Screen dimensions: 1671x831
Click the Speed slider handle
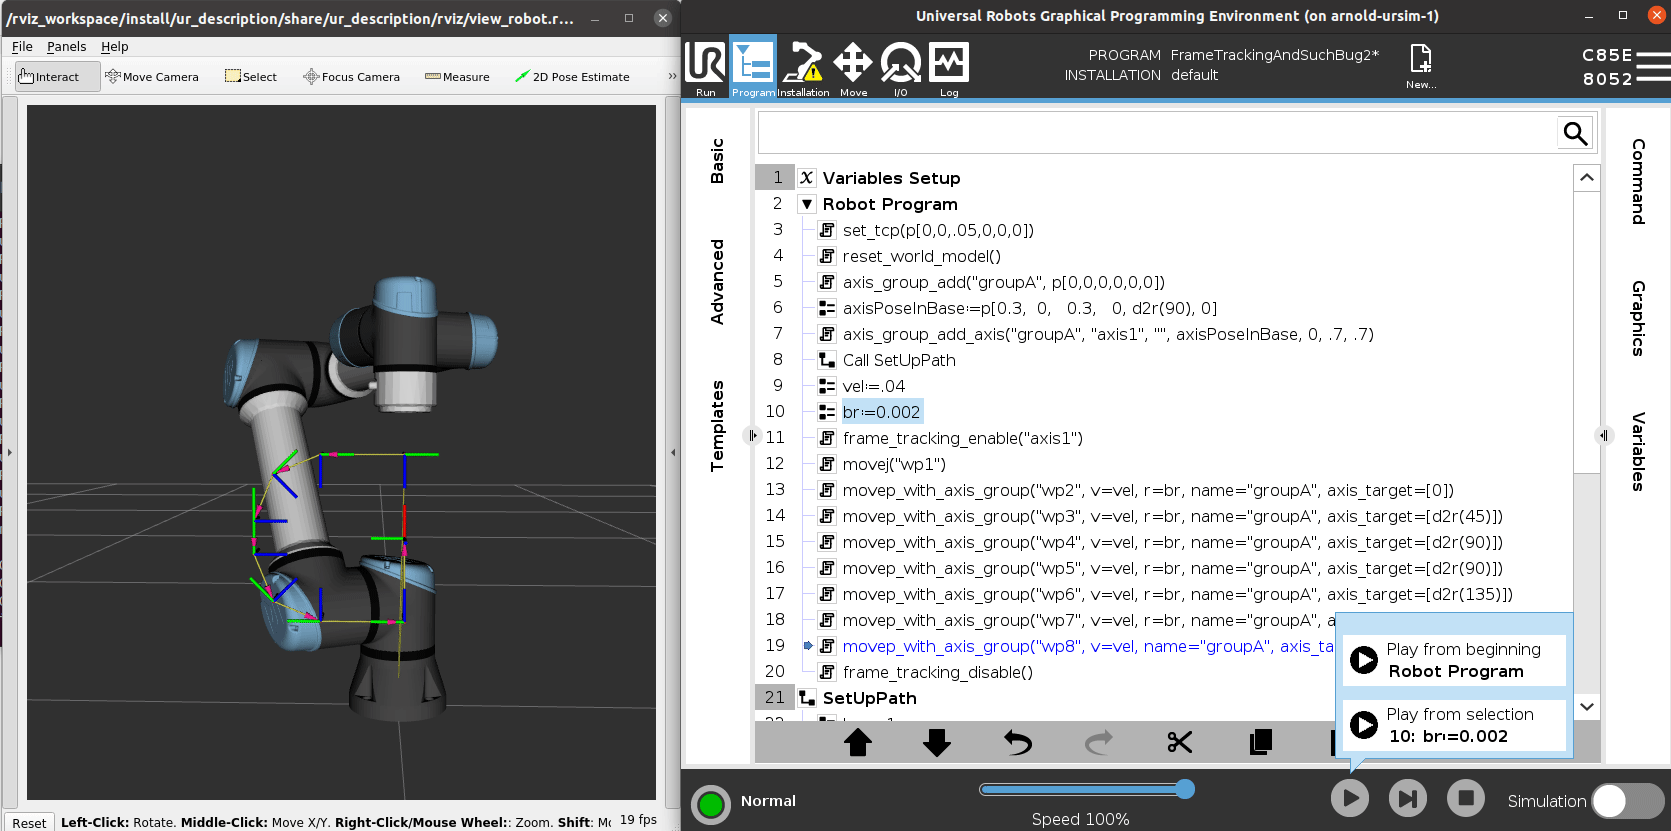coord(1185,789)
